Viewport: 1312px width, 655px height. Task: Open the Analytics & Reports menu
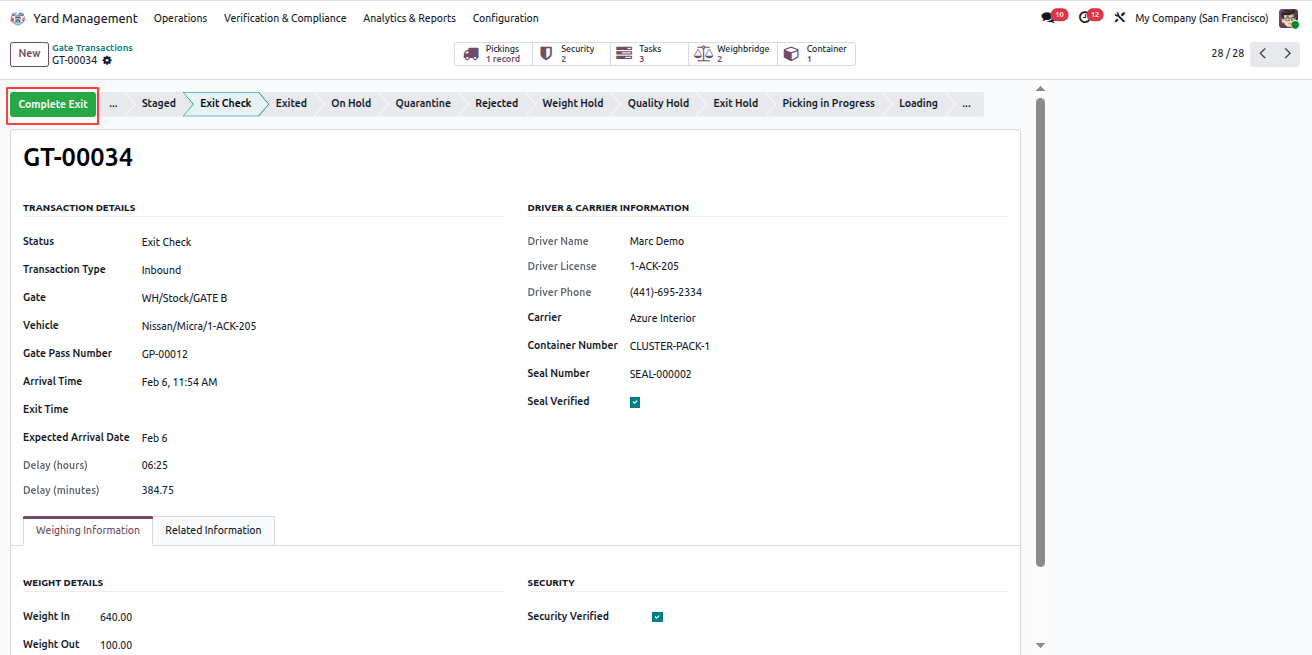[409, 18]
